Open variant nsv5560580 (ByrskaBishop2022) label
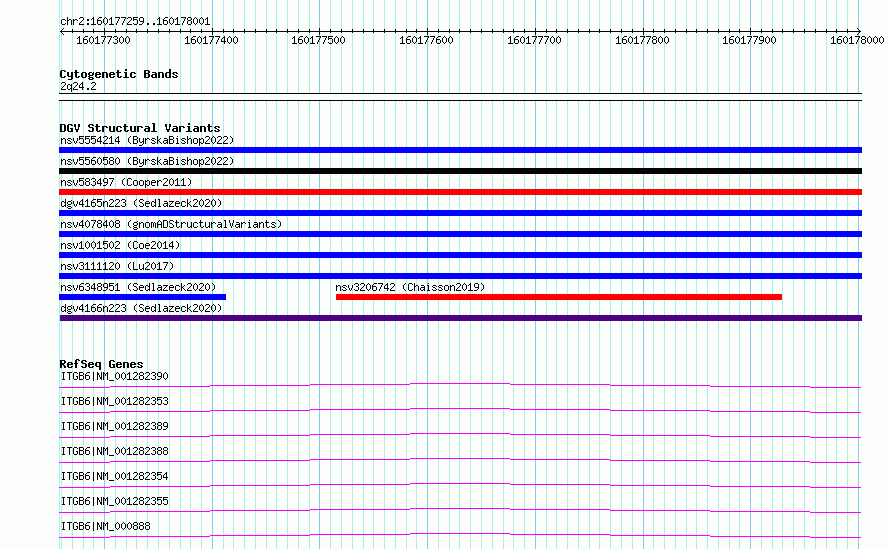Viewport: 890px width, 549px height. pyautogui.click(x=147, y=161)
